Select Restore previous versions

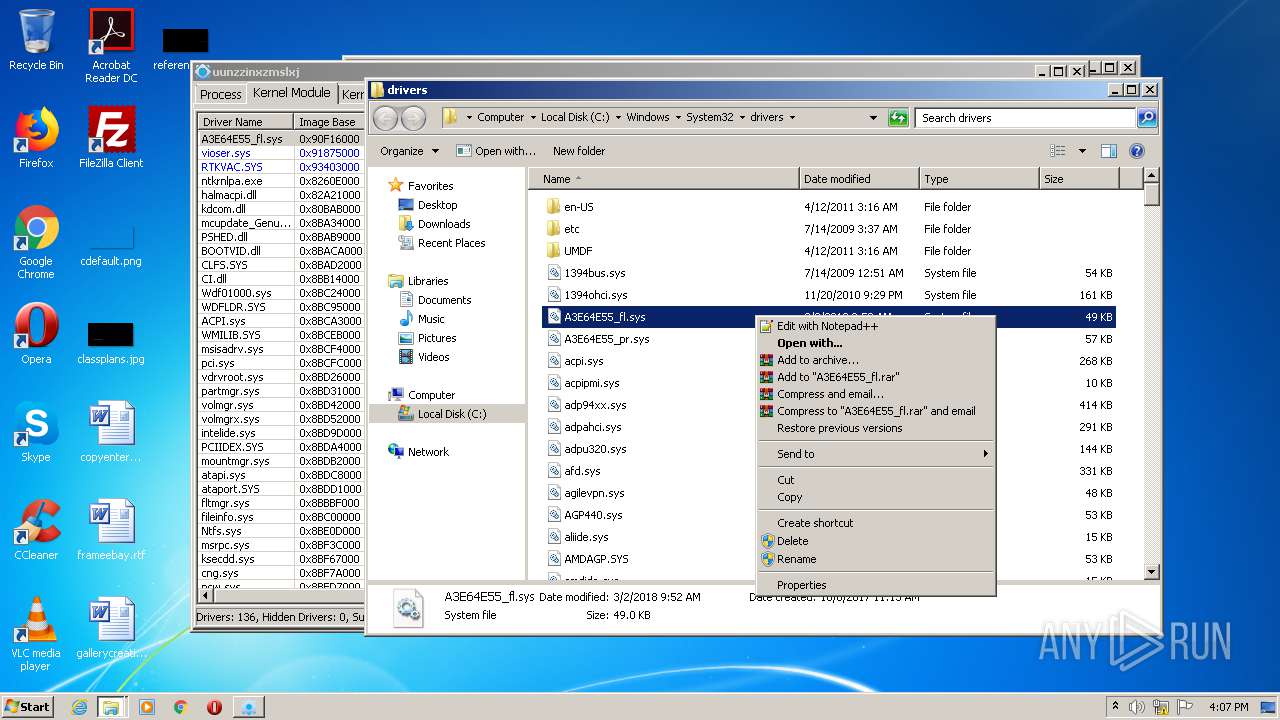click(875, 428)
